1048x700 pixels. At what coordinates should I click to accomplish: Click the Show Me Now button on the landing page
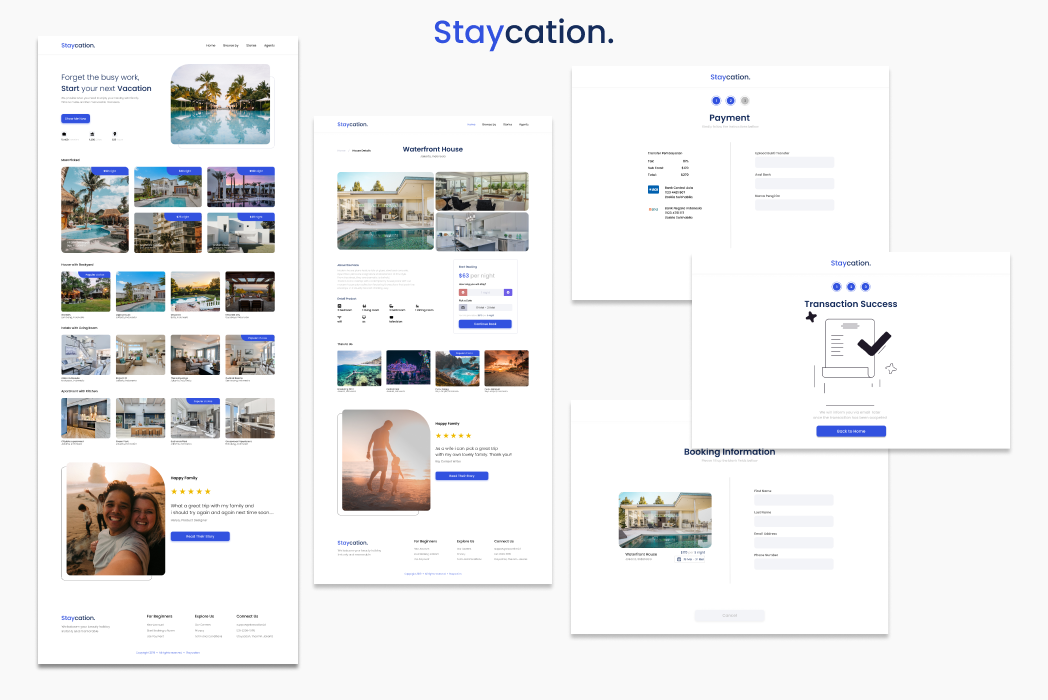coord(76,118)
